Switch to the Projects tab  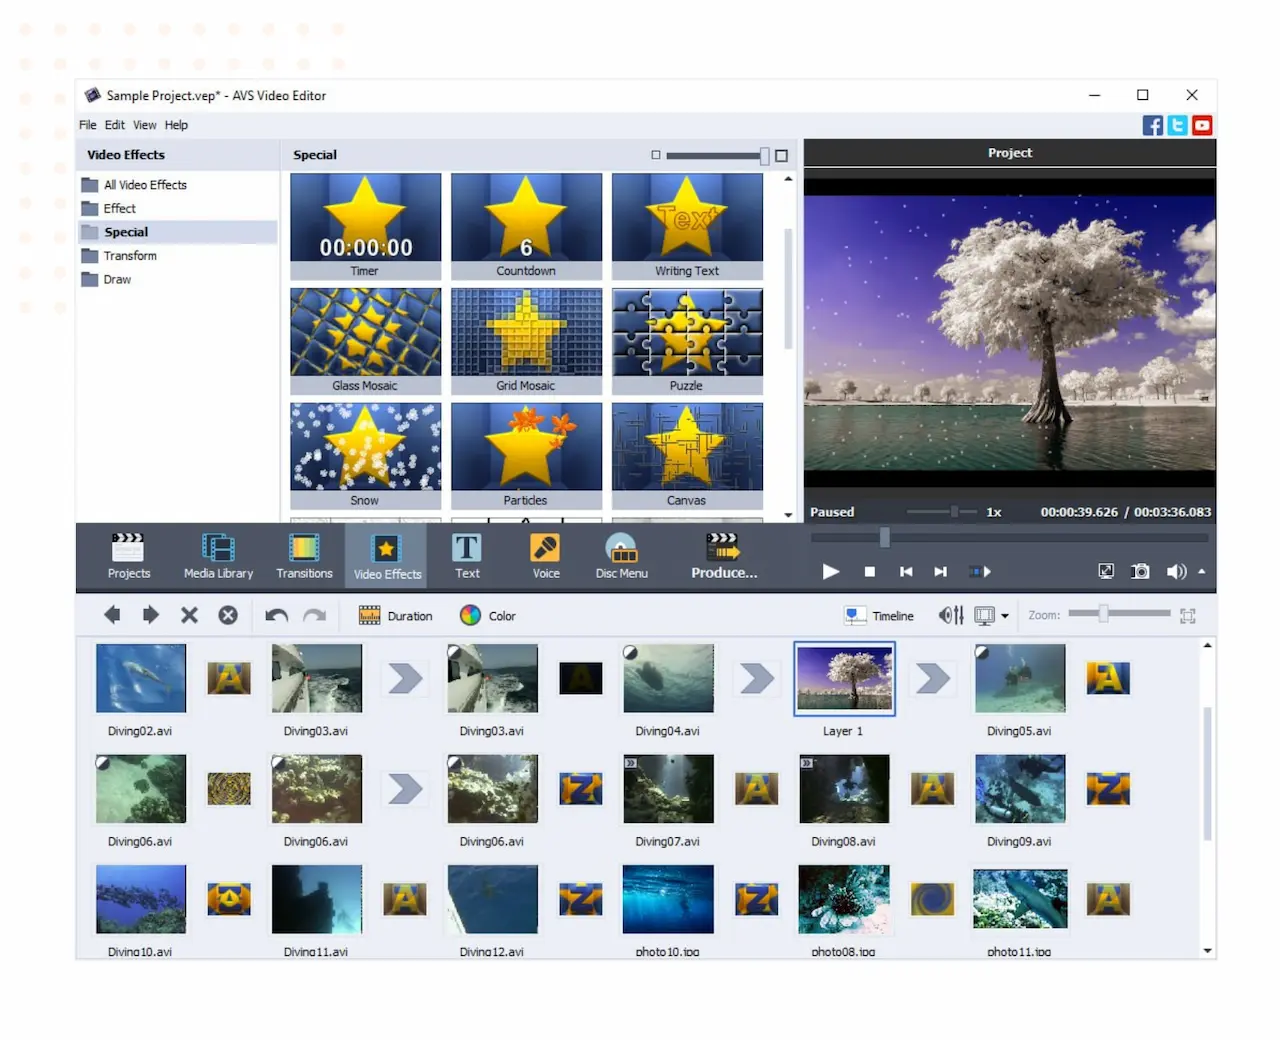(128, 556)
